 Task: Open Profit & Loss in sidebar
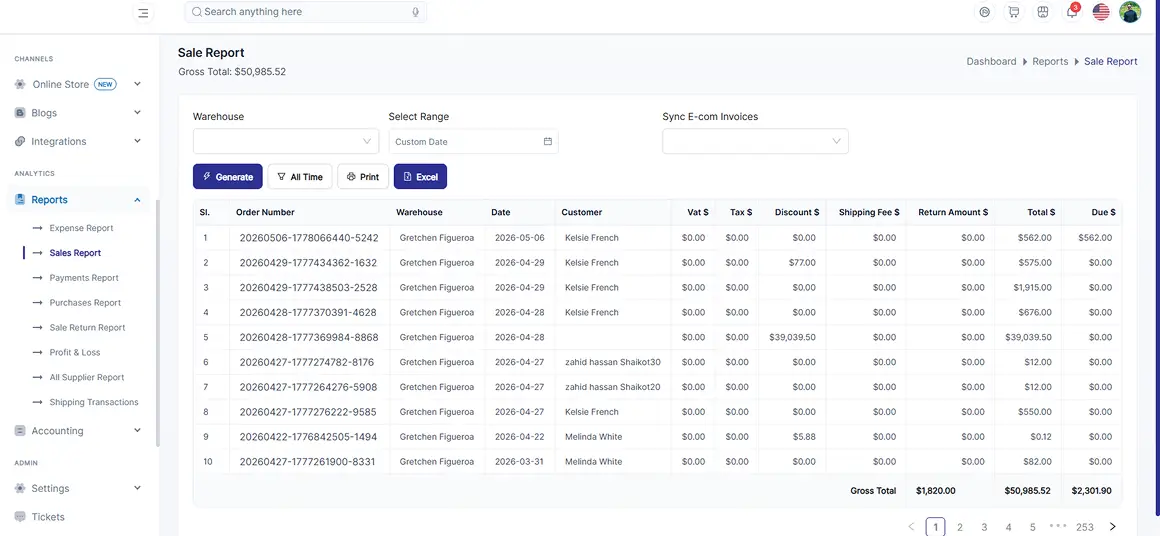click(75, 353)
